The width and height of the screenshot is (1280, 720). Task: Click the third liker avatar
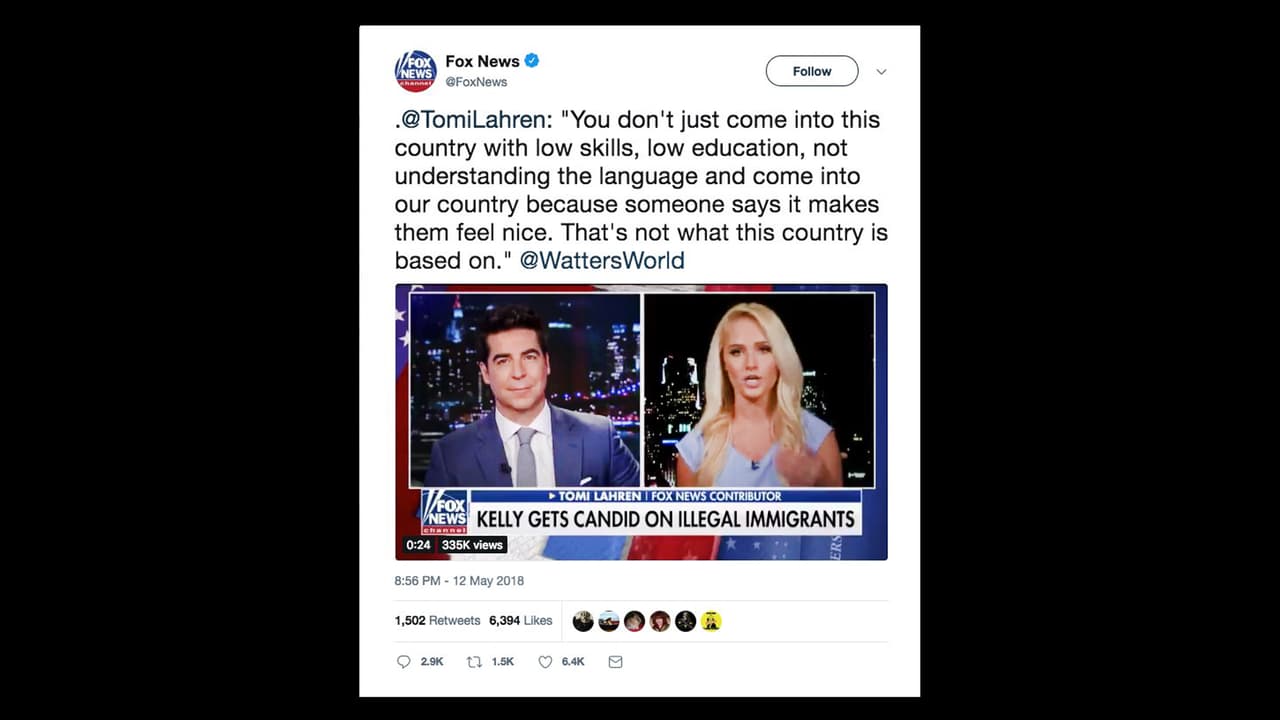pyautogui.click(x=635, y=621)
